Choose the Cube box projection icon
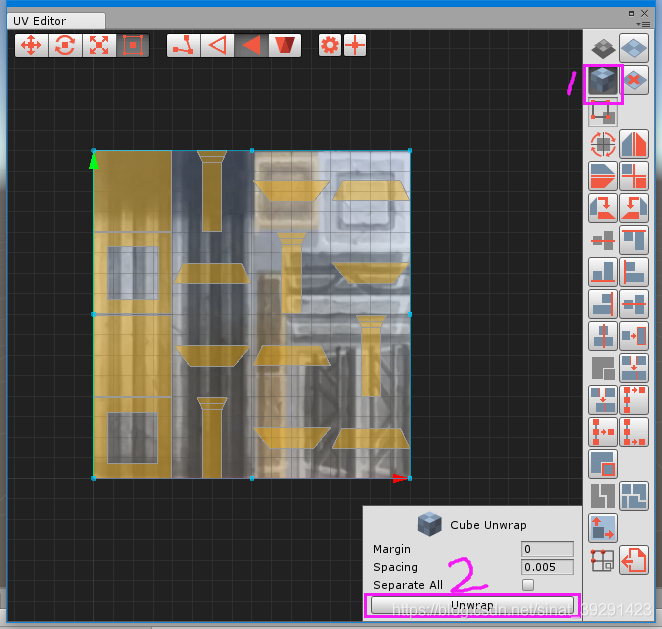 pyautogui.click(x=603, y=80)
